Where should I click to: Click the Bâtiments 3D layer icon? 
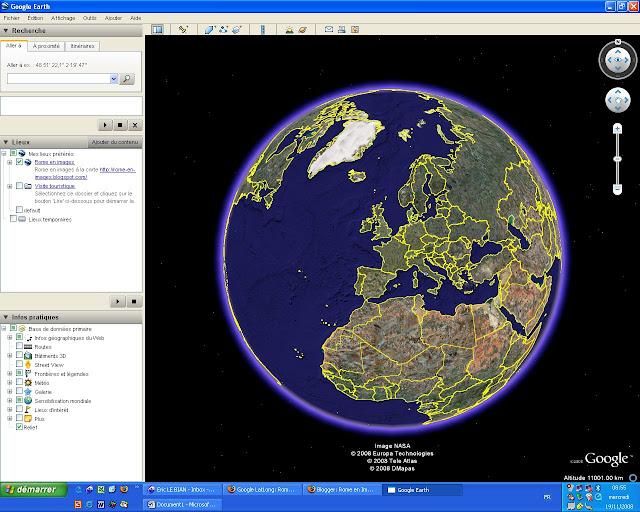(28, 356)
